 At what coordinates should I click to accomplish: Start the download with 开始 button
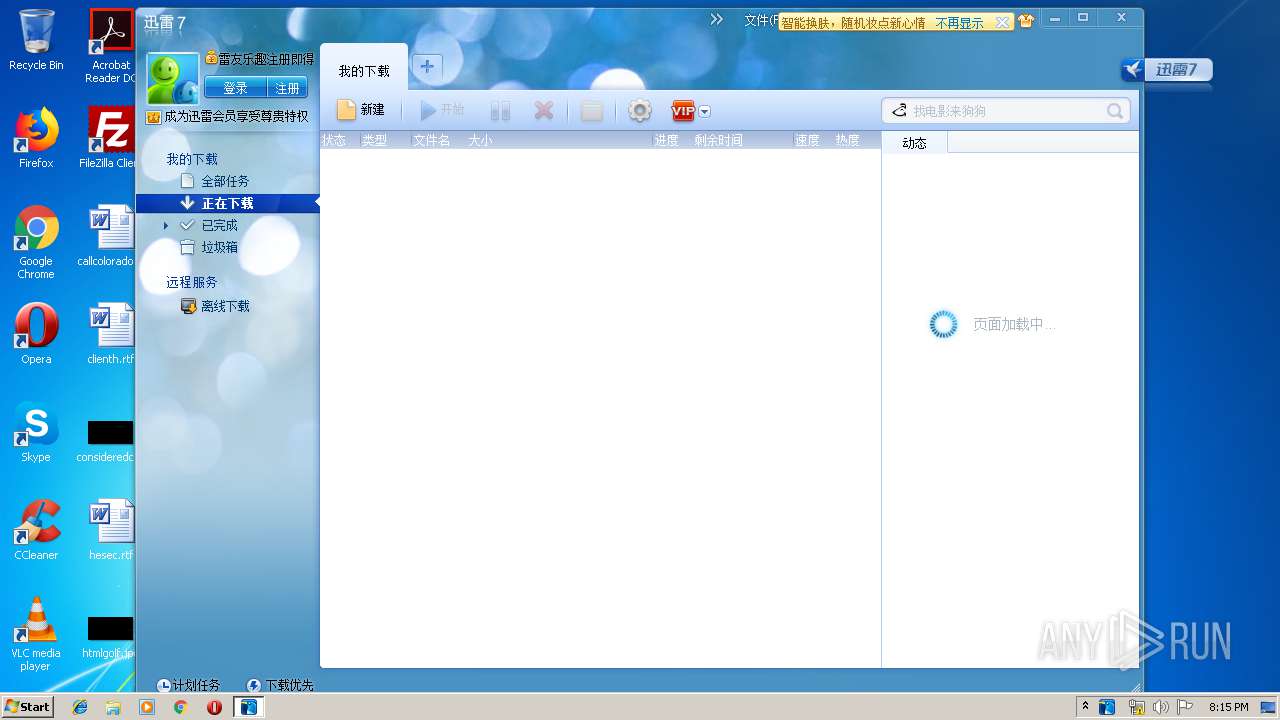(441, 110)
